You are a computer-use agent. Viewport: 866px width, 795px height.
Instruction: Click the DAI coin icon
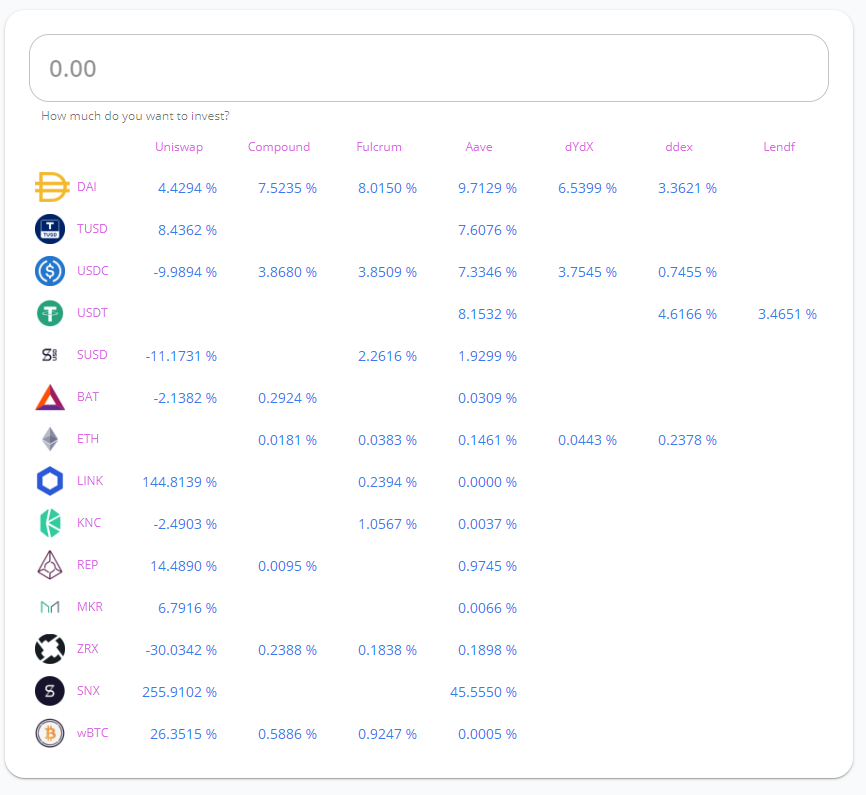[51, 187]
